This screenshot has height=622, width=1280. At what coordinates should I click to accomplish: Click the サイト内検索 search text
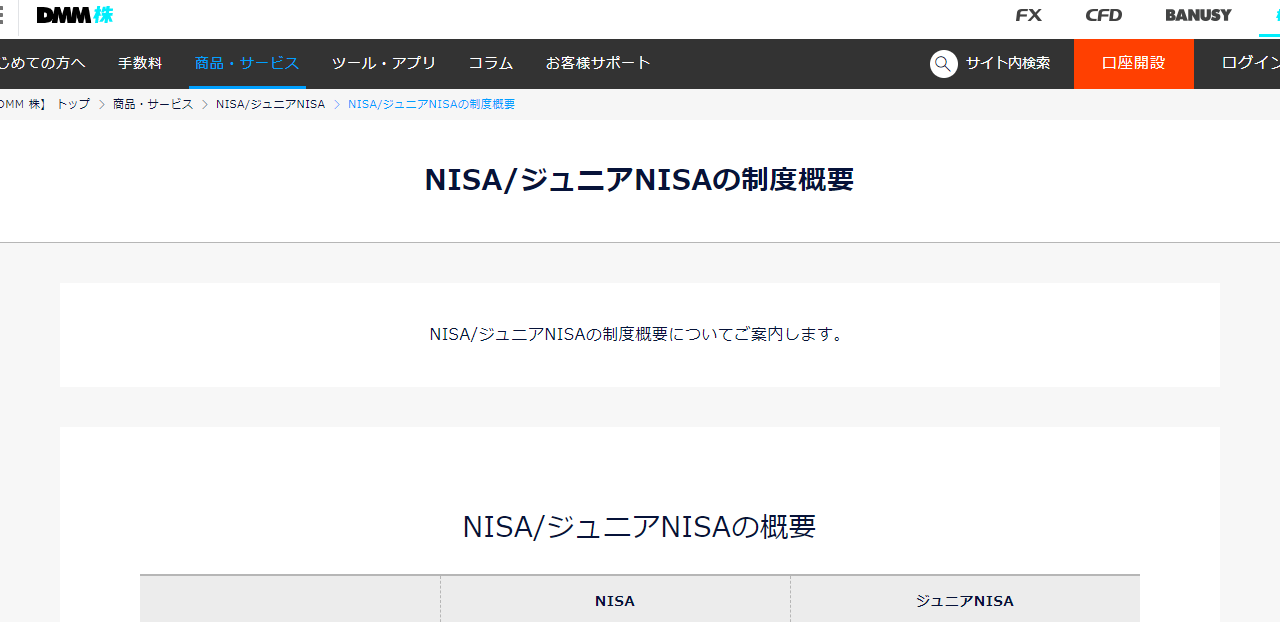click(x=1007, y=63)
